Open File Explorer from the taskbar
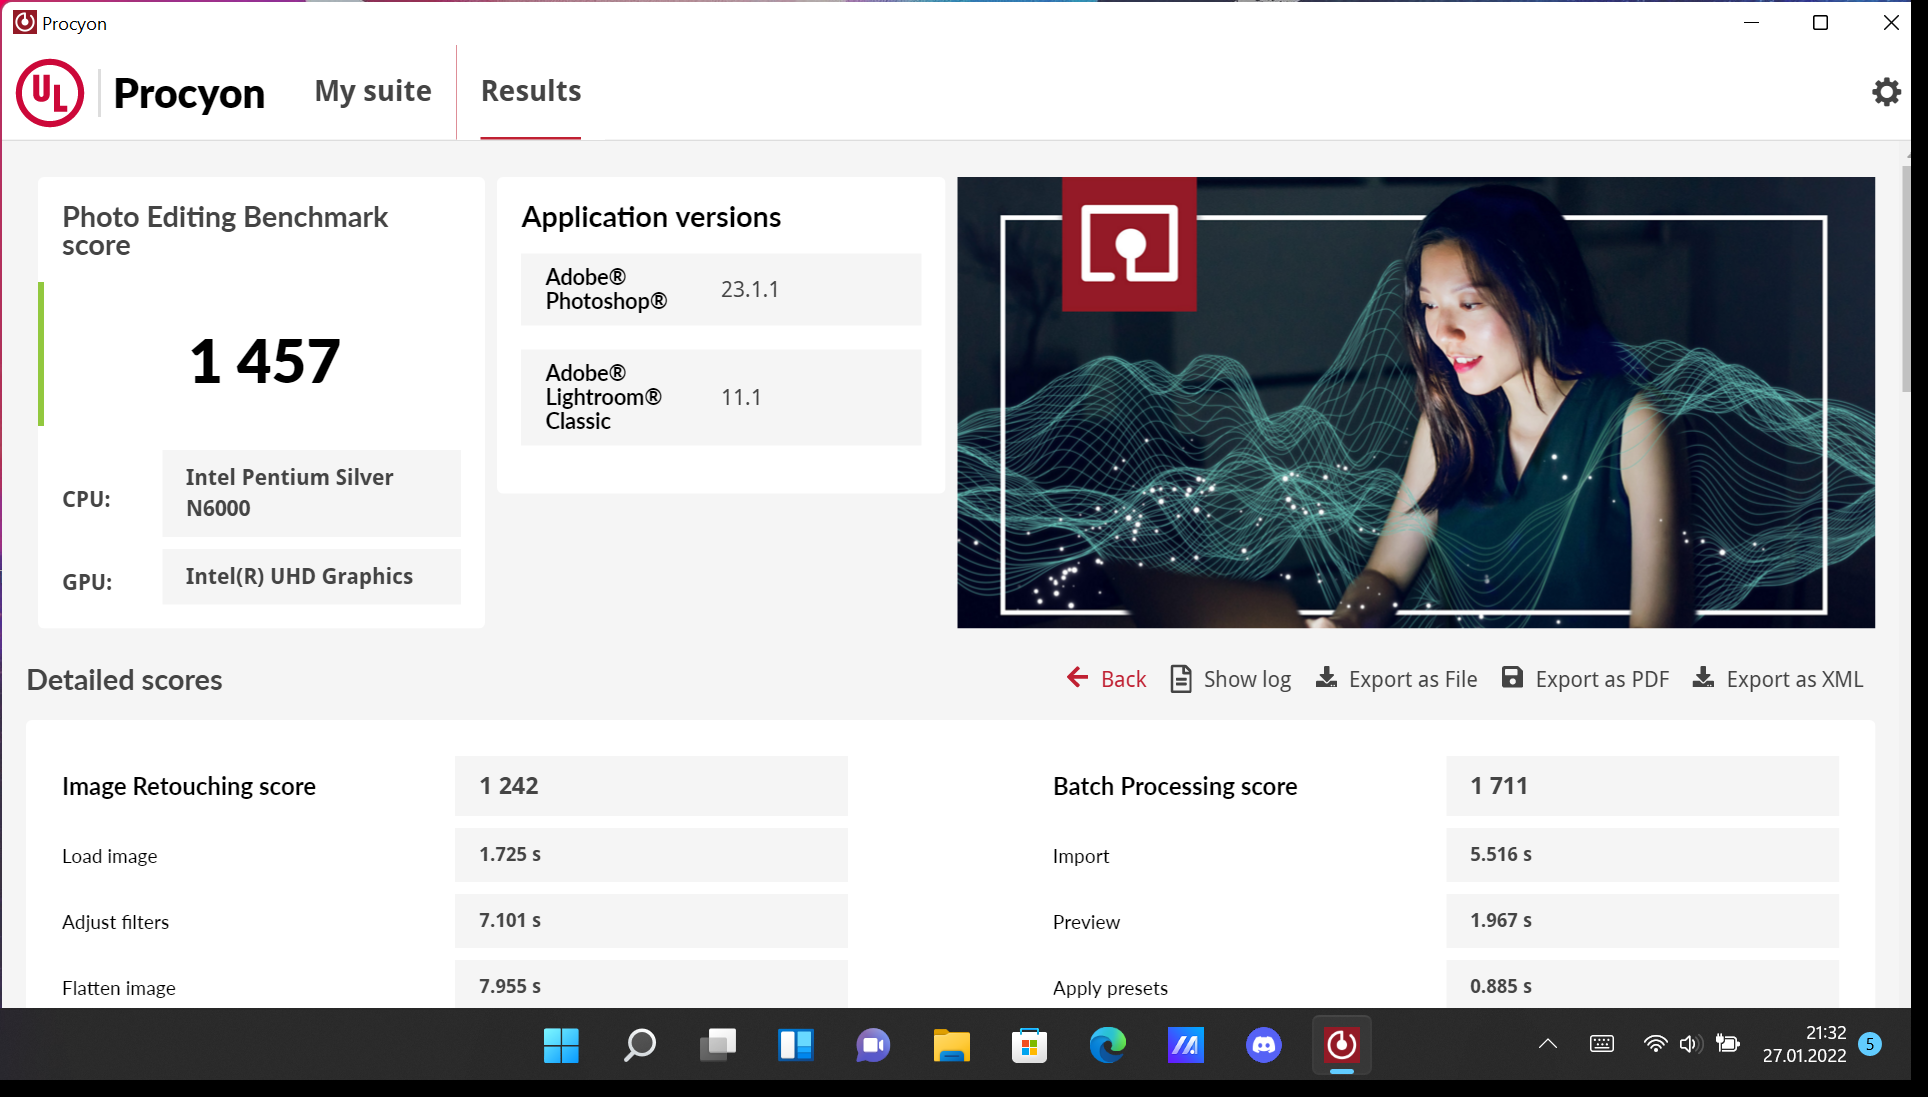1928x1097 pixels. (951, 1046)
